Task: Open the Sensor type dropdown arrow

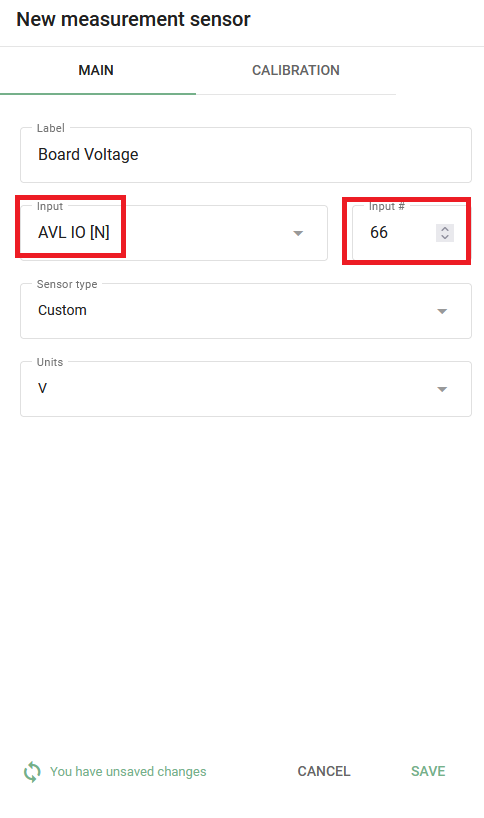Action: click(442, 311)
